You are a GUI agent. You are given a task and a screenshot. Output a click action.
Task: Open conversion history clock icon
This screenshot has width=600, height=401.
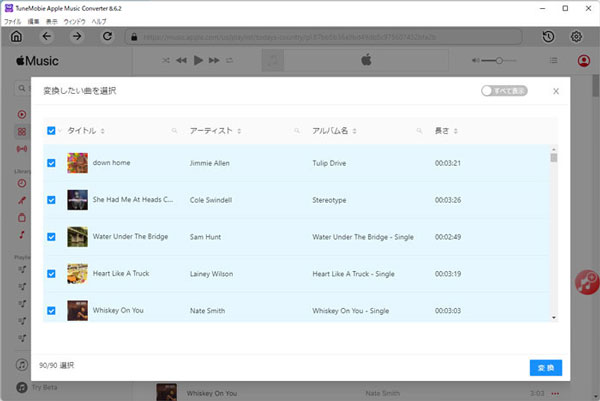[548, 37]
